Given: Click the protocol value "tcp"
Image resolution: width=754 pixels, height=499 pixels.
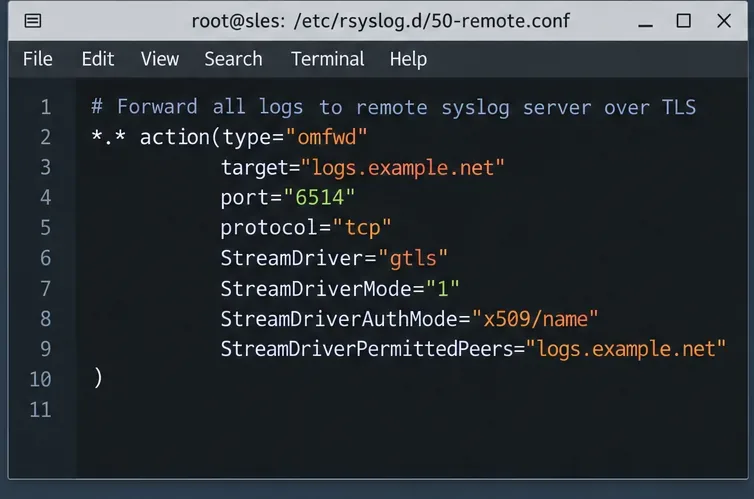Looking at the screenshot, I should point(362,227).
